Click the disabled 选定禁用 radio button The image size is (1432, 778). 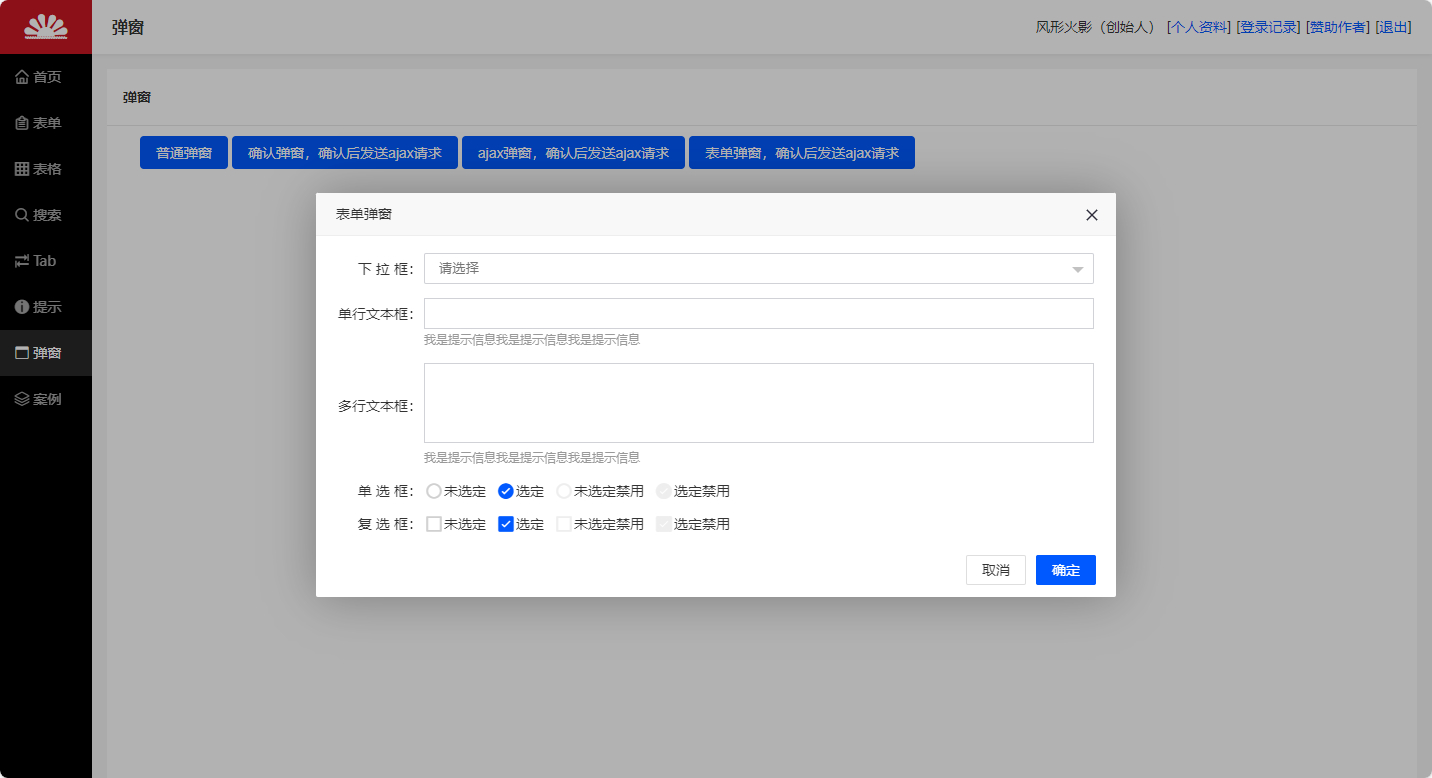point(664,491)
